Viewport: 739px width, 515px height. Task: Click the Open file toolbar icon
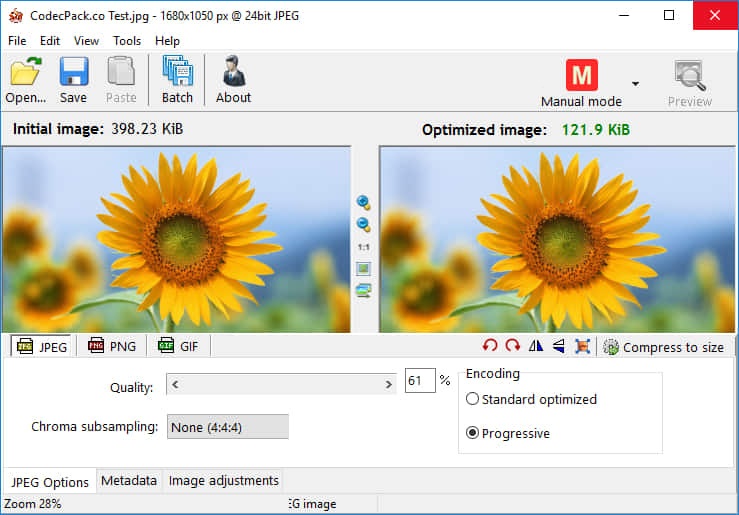click(25, 80)
